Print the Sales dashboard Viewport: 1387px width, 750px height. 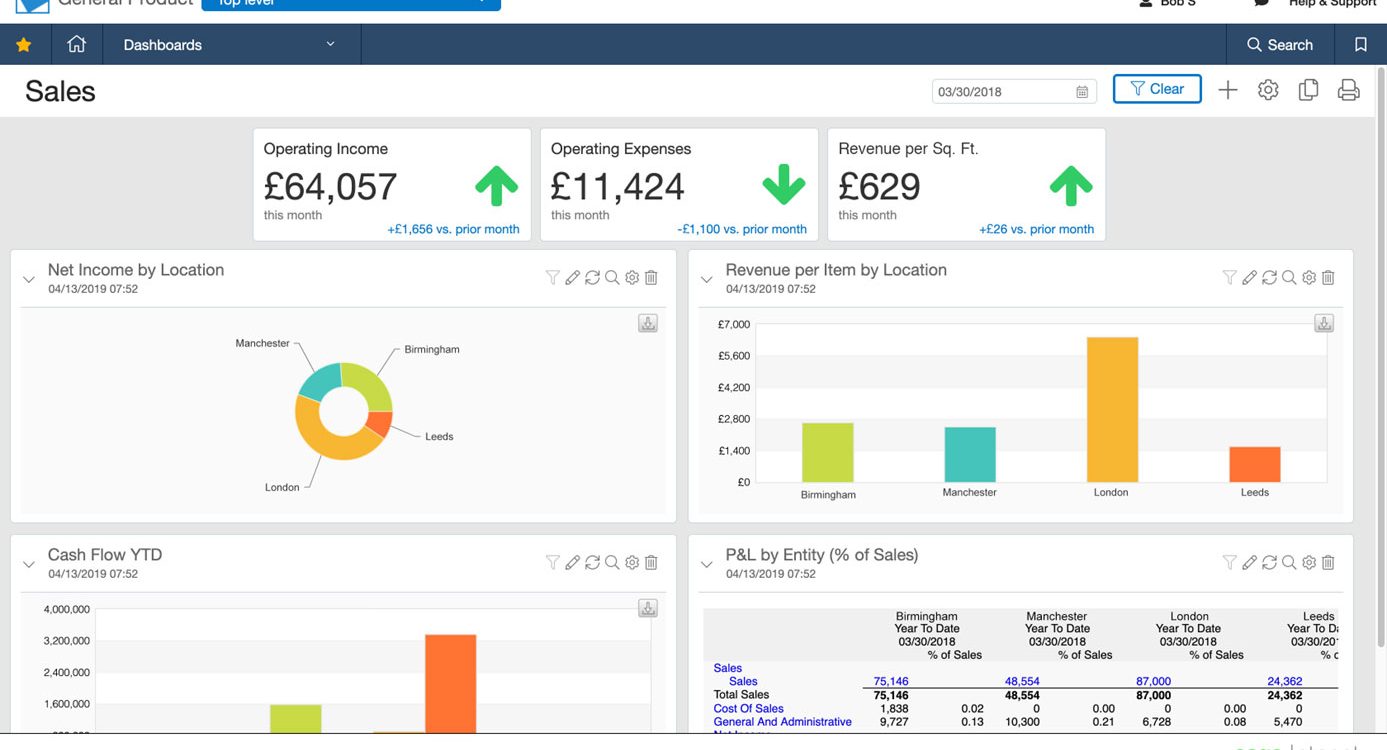[1348, 90]
